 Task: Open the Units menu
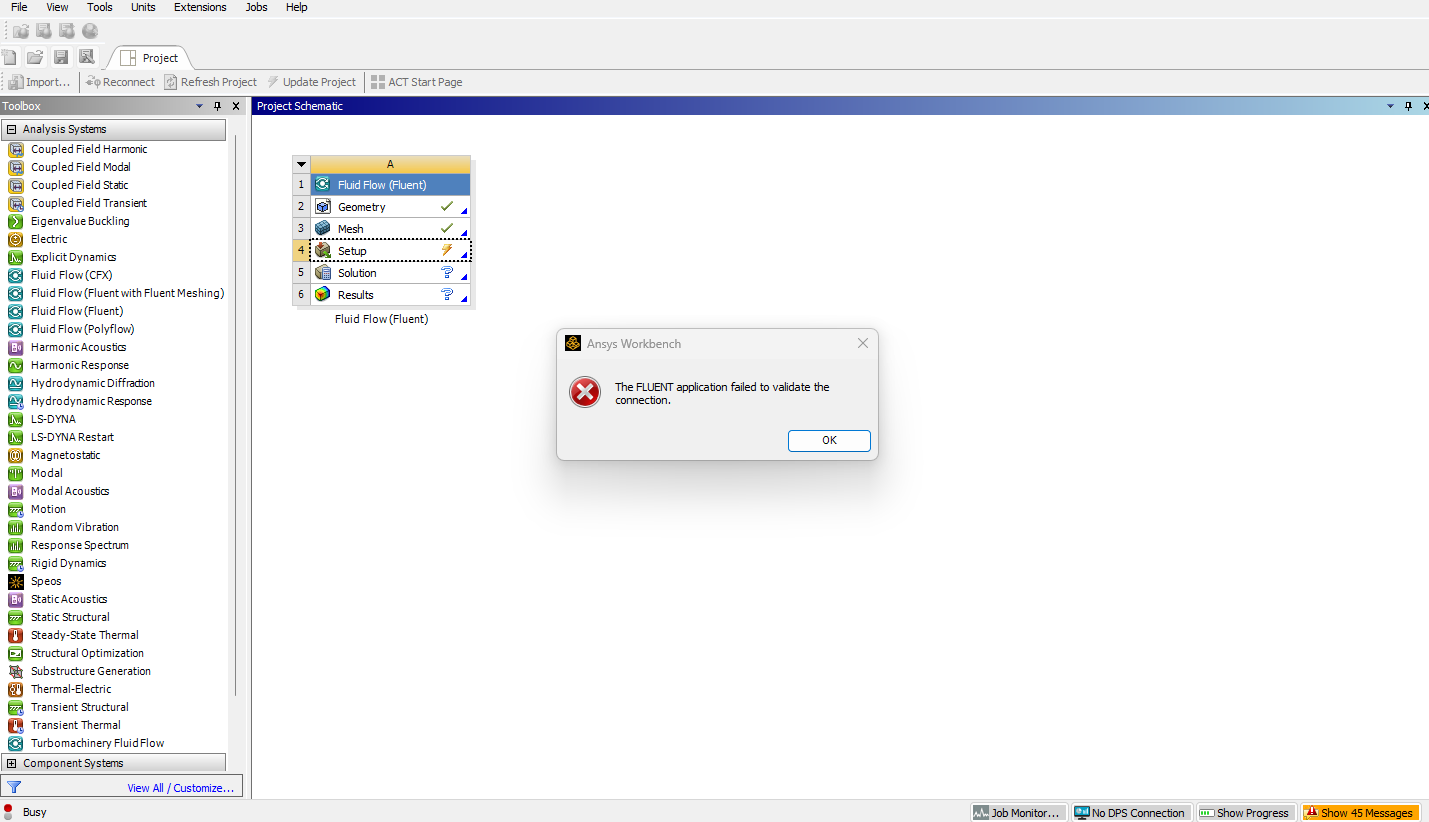[143, 7]
